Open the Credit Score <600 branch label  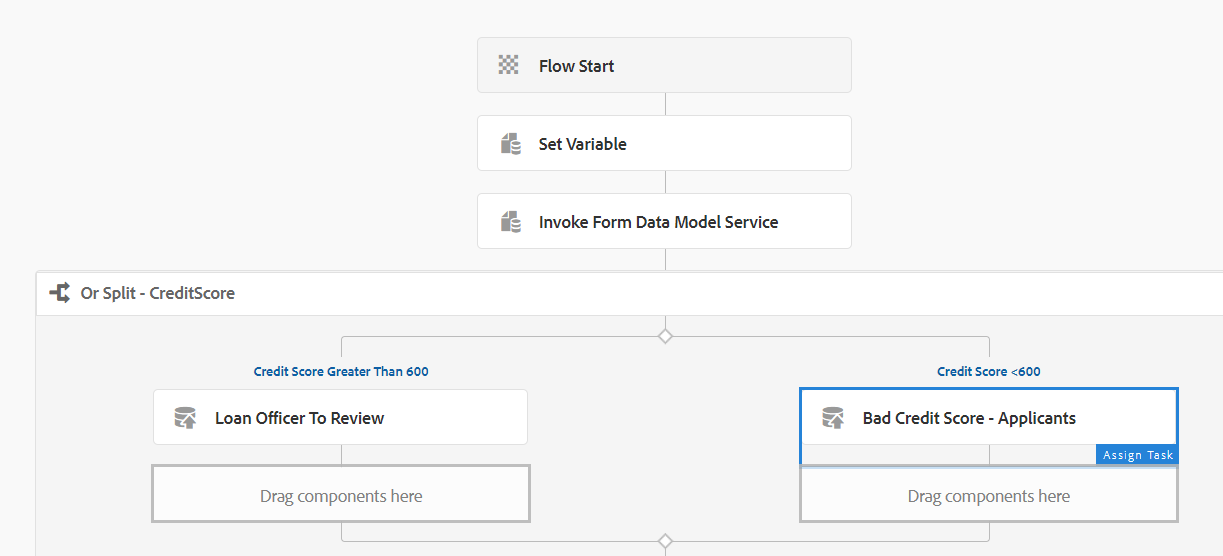coord(988,372)
